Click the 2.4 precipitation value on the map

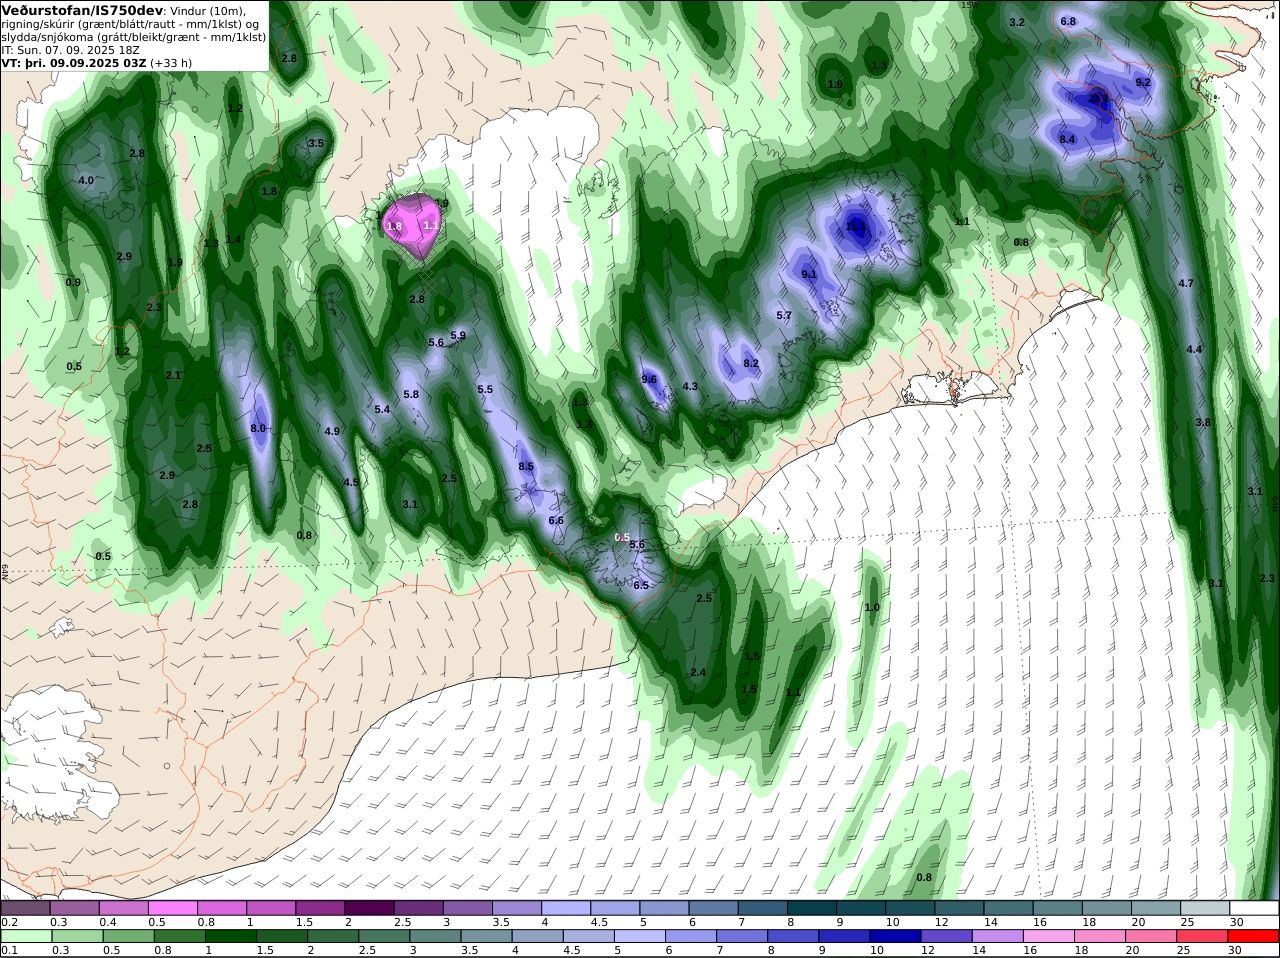click(x=698, y=672)
